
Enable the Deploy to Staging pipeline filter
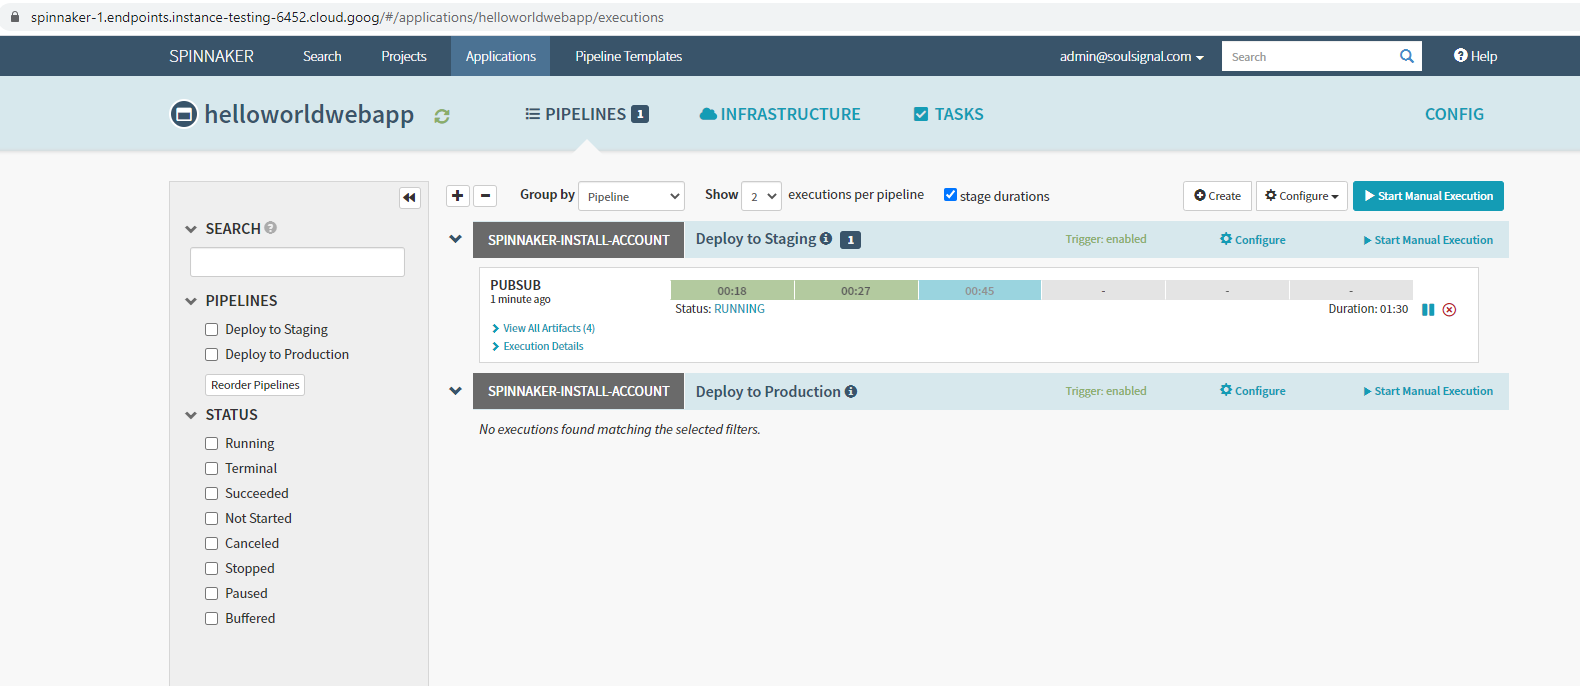click(212, 329)
